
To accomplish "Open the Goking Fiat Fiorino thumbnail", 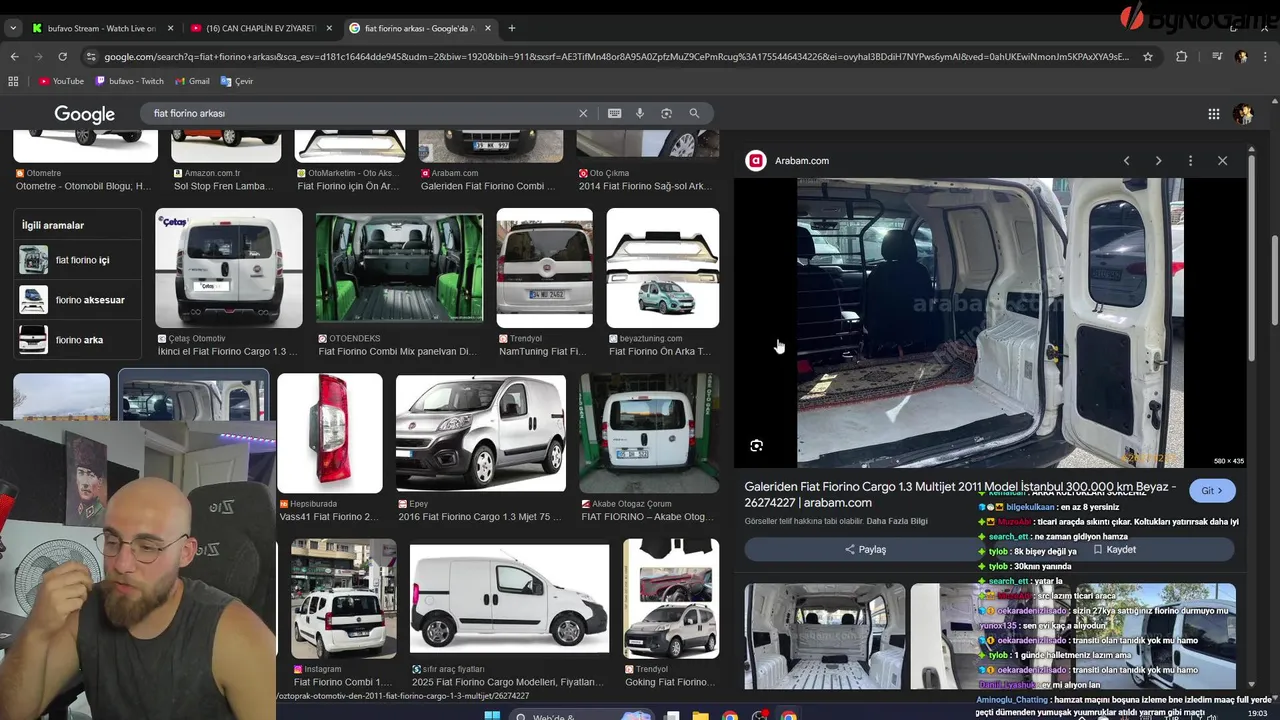I will 671,598.
